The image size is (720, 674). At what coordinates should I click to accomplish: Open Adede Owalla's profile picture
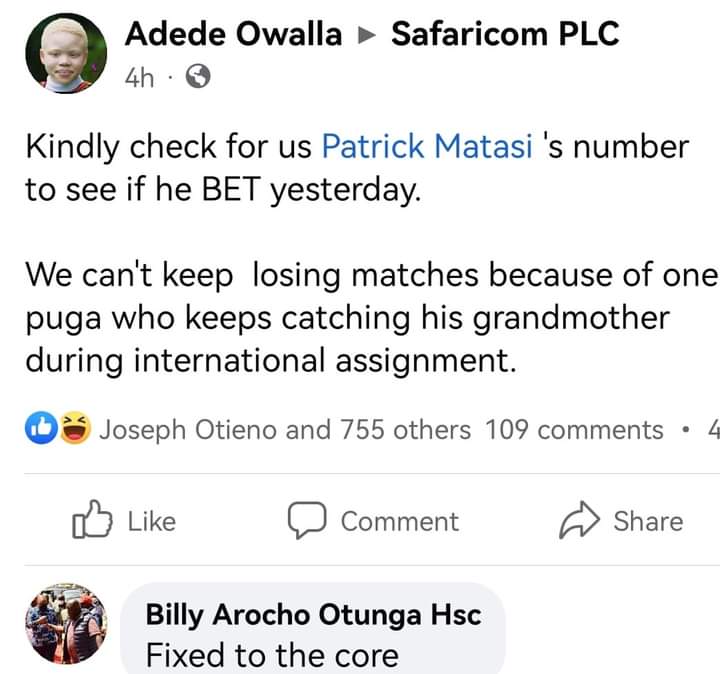point(65,57)
